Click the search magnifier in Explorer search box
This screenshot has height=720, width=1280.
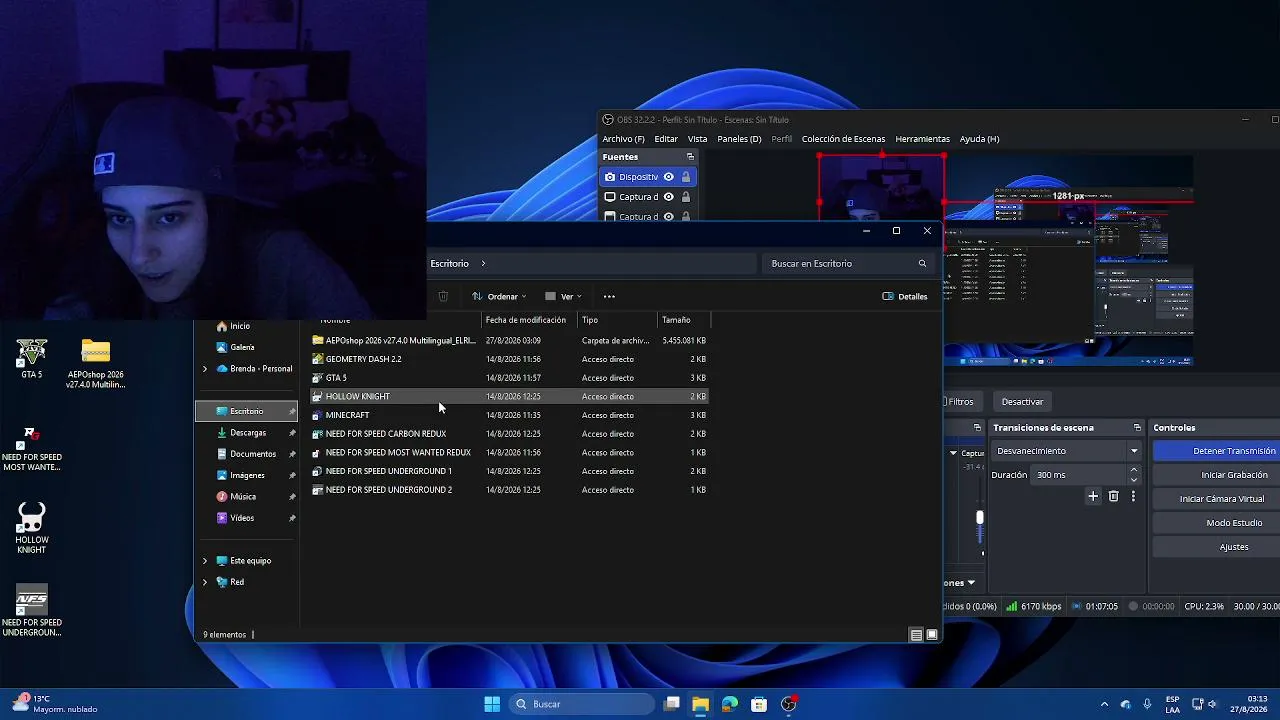(922, 264)
